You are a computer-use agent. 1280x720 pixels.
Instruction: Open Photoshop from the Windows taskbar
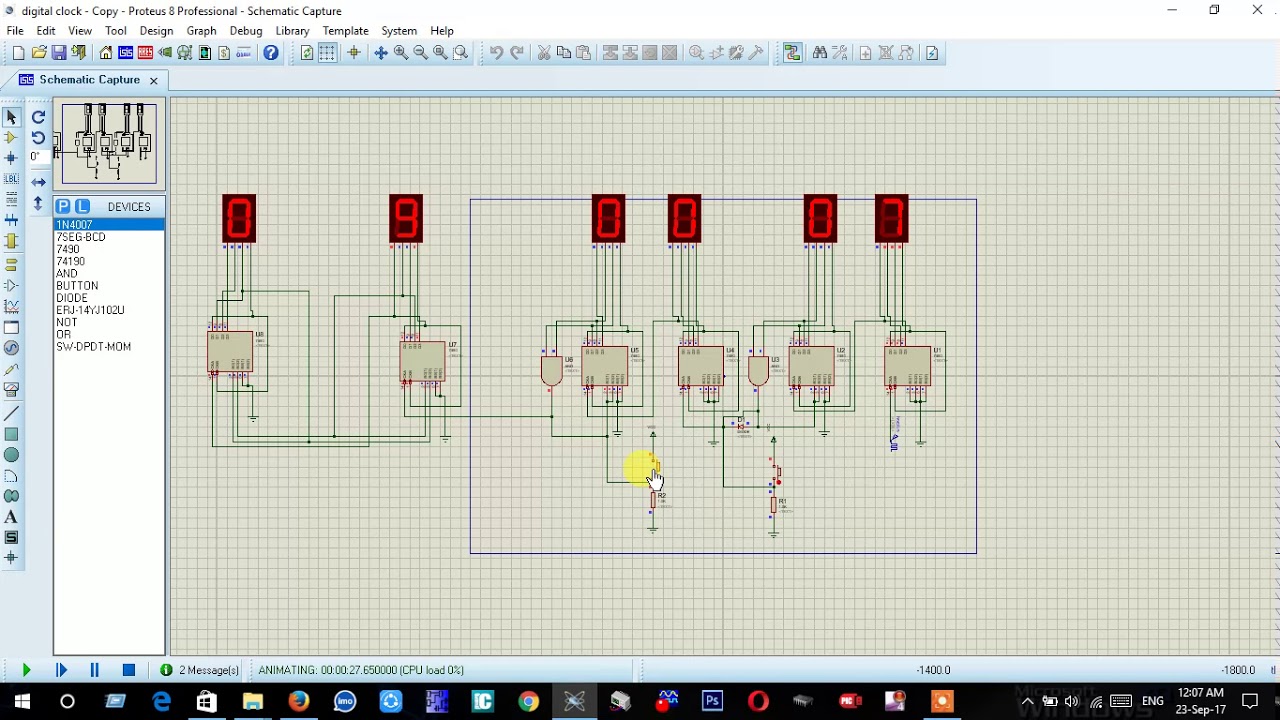[x=712, y=701]
